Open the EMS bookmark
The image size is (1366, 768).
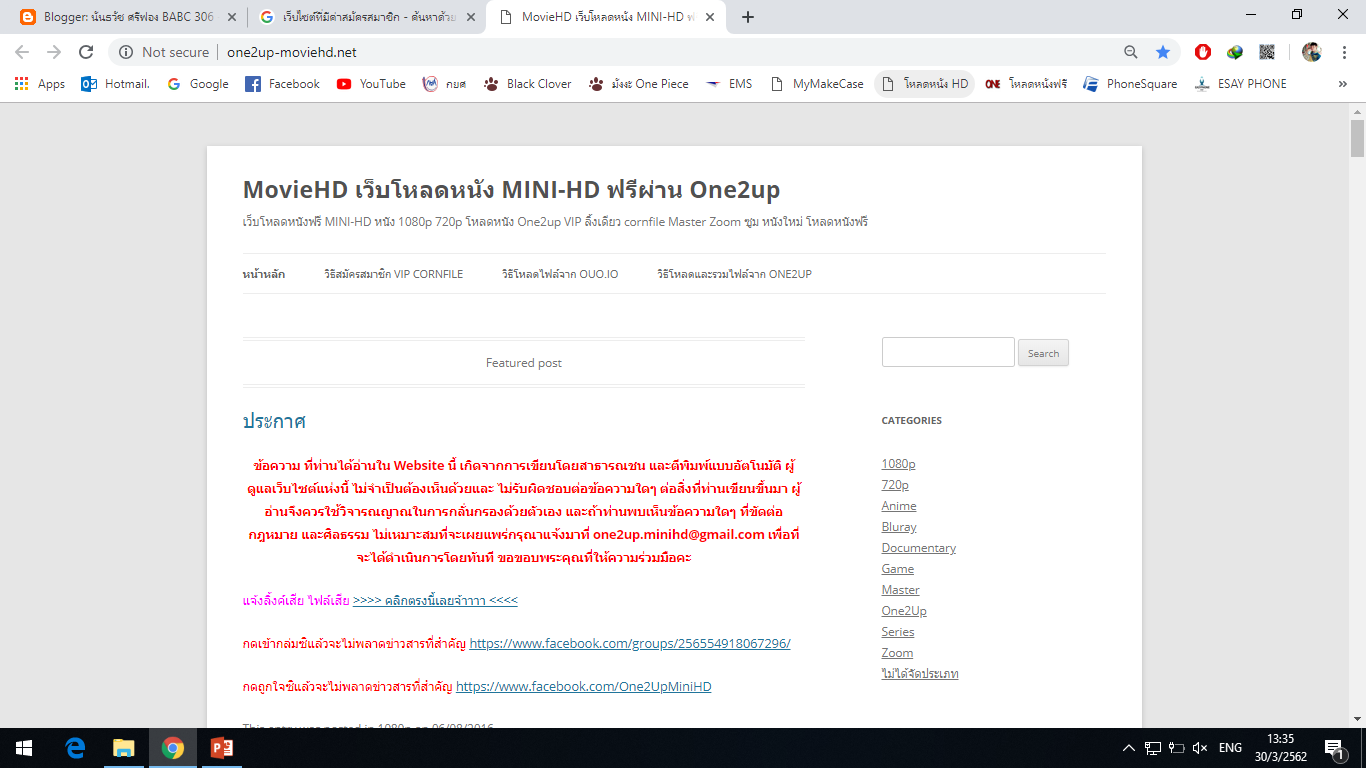click(729, 84)
